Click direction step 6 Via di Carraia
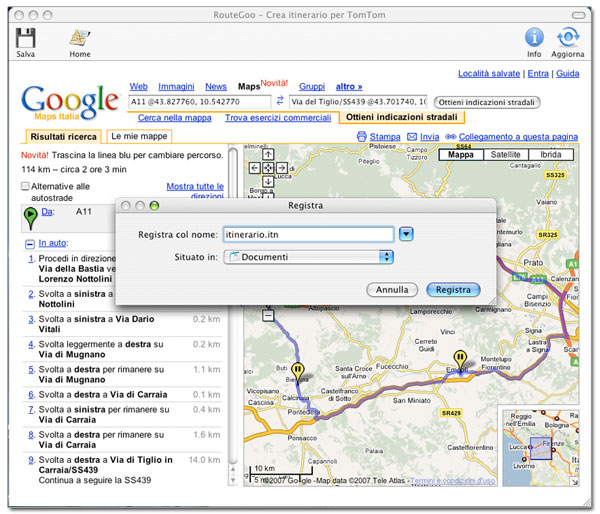600x514 pixels. click(x=122, y=395)
